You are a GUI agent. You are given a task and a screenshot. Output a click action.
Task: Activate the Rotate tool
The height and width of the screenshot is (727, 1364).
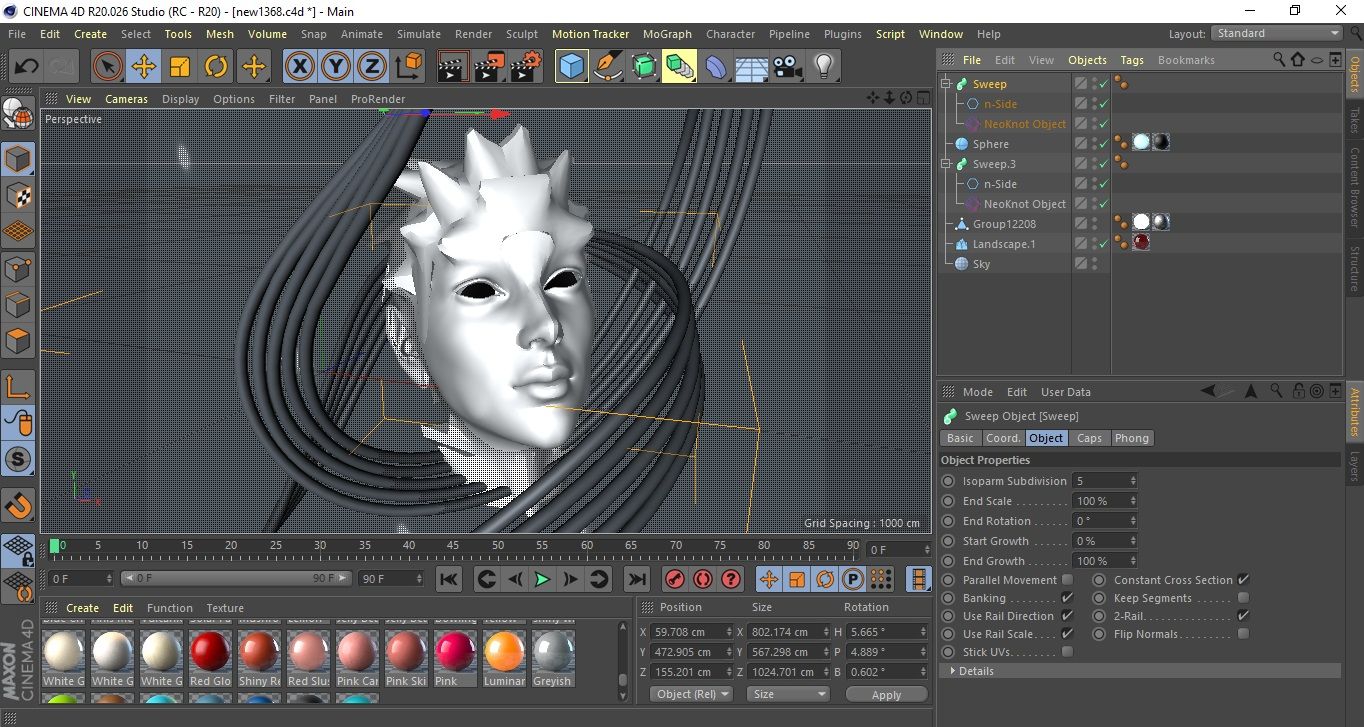point(216,67)
